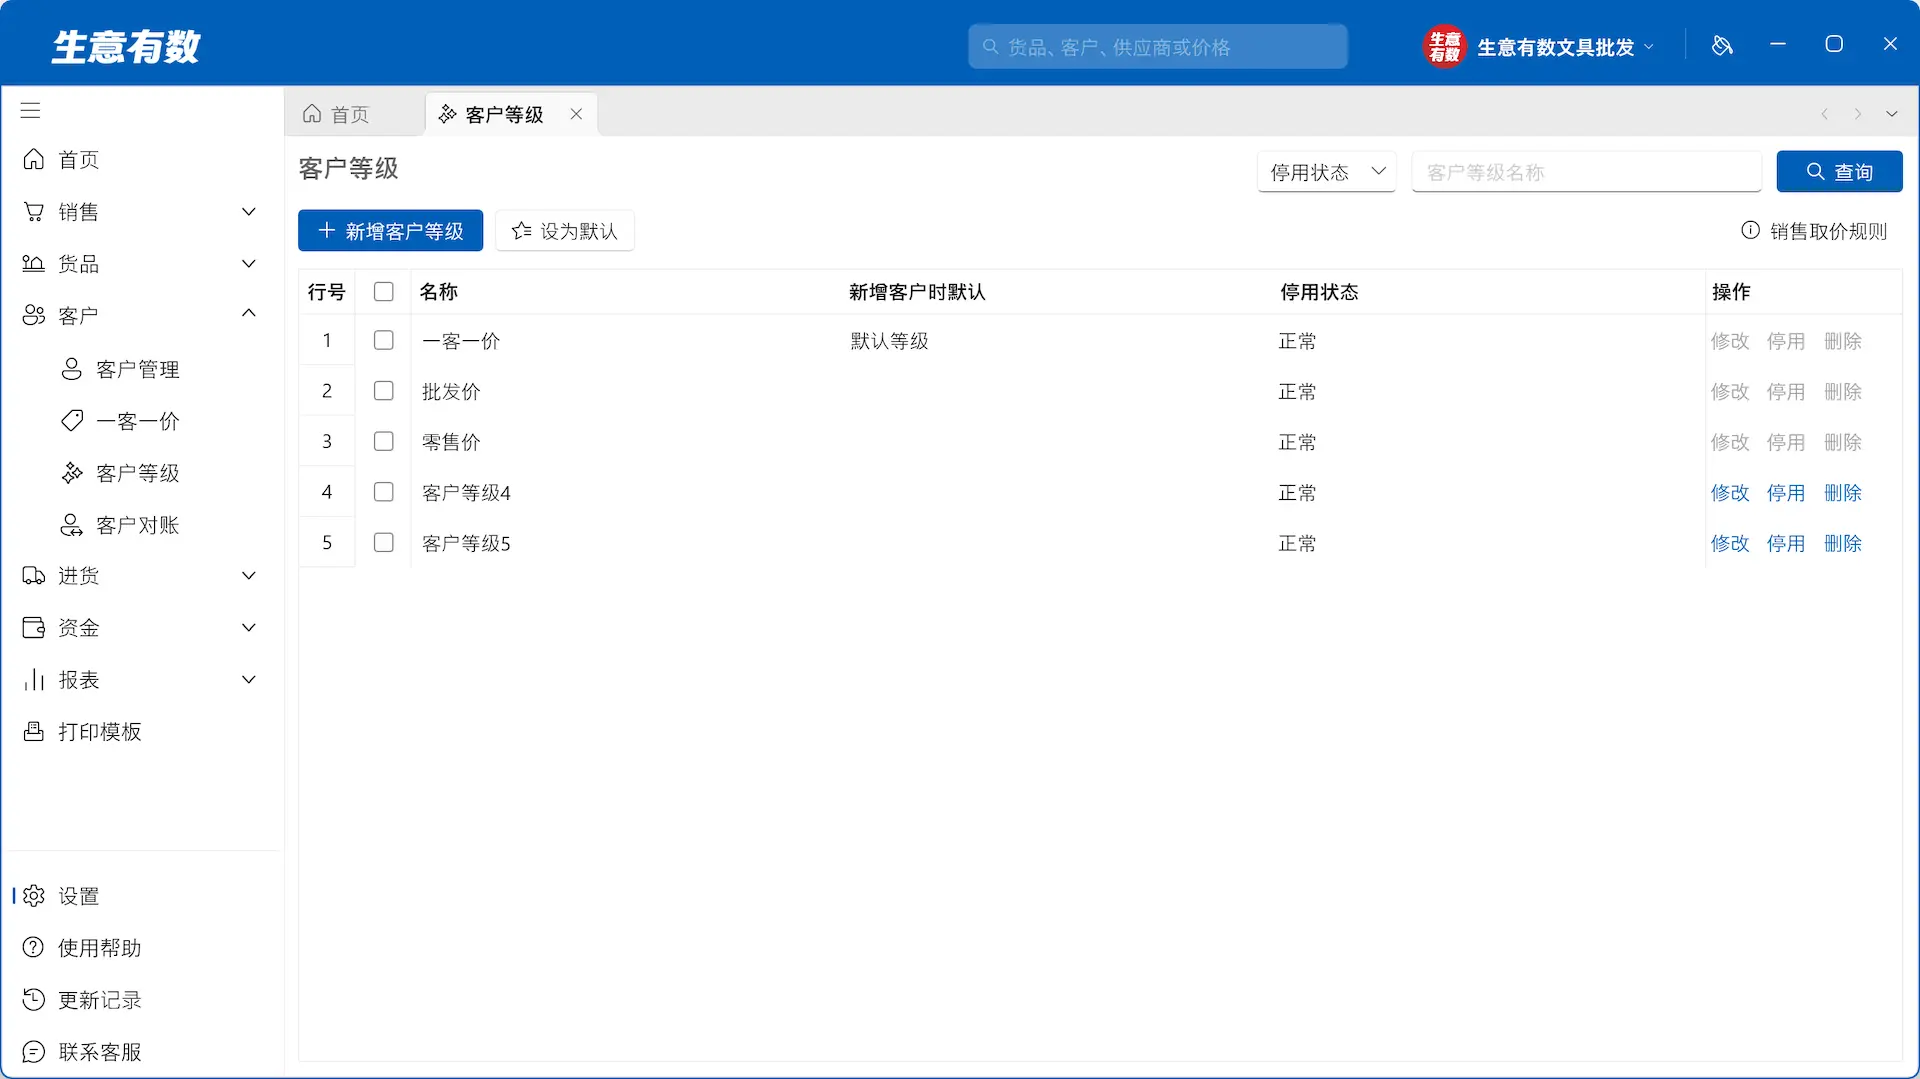Click 设为默认 button

565,231
